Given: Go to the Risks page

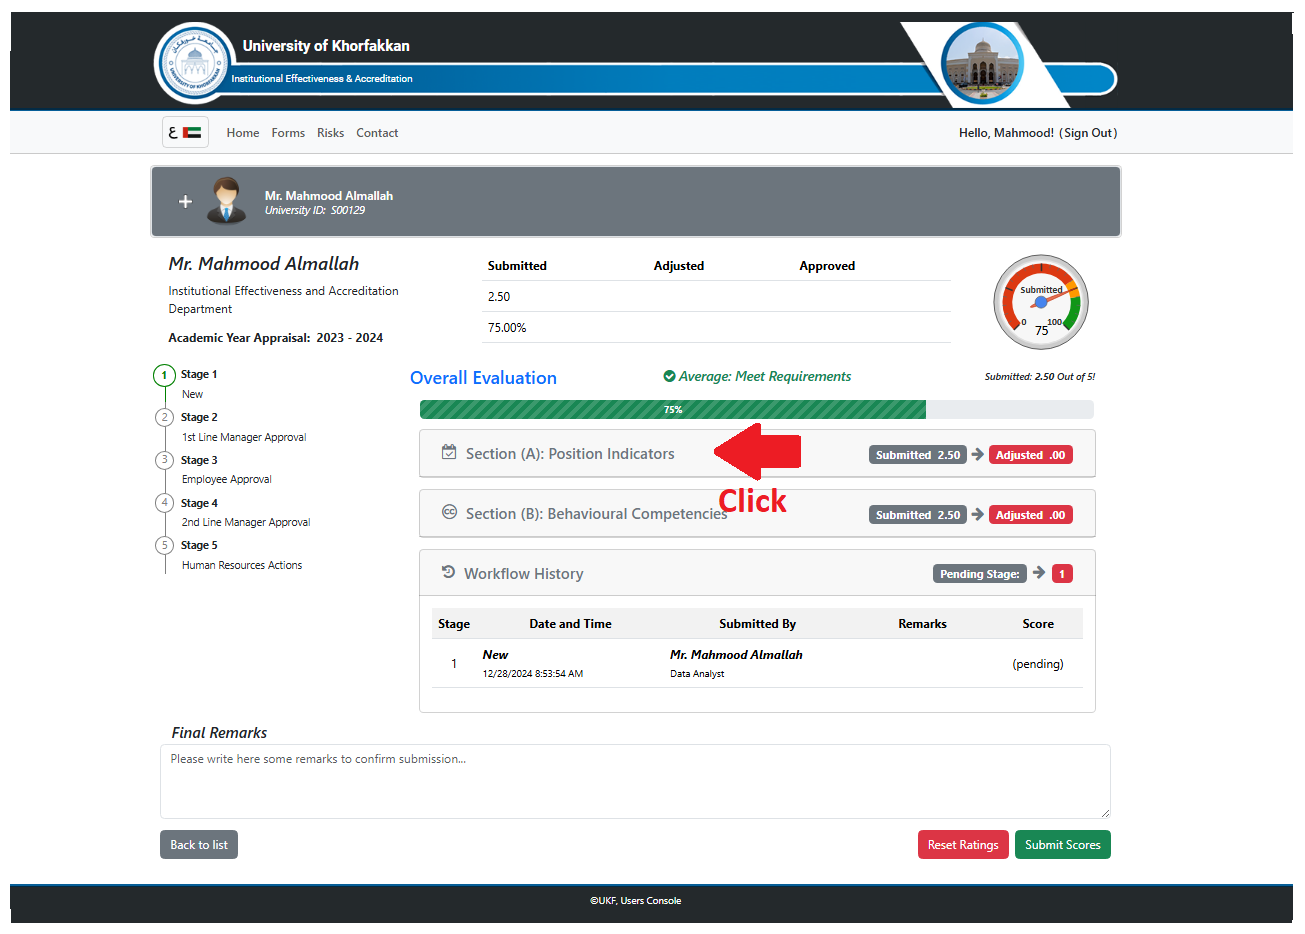Looking at the screenshot, I should [x=330, y=133].
